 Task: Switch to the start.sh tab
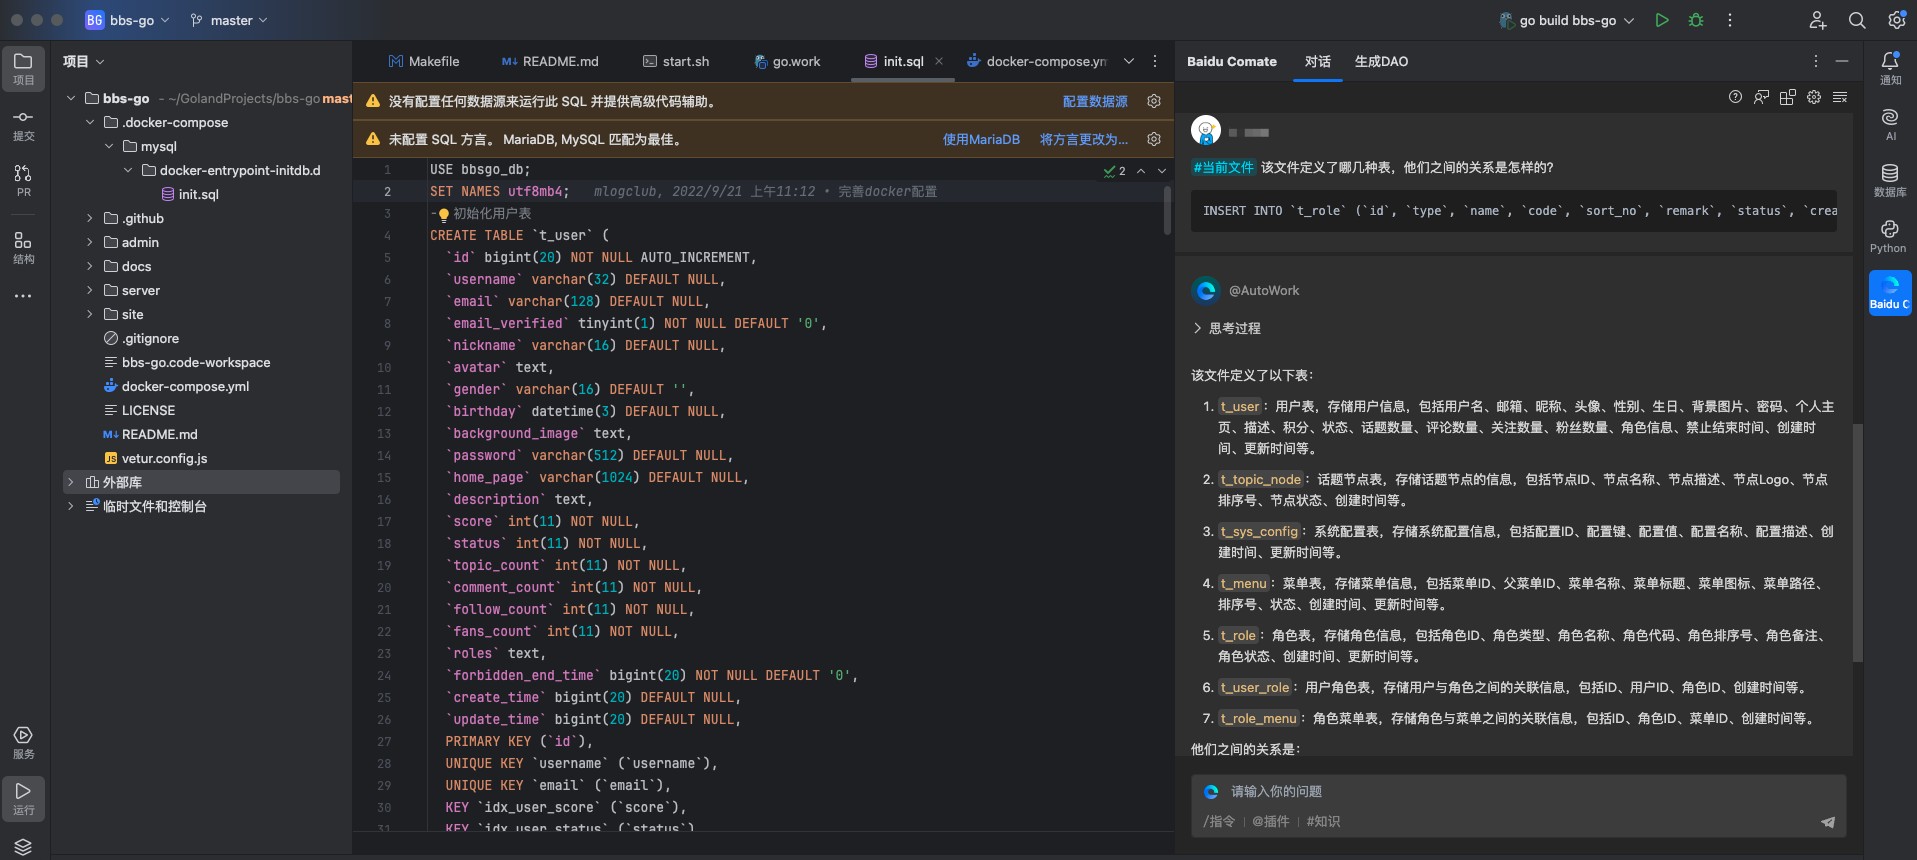[x=676, y=61]
